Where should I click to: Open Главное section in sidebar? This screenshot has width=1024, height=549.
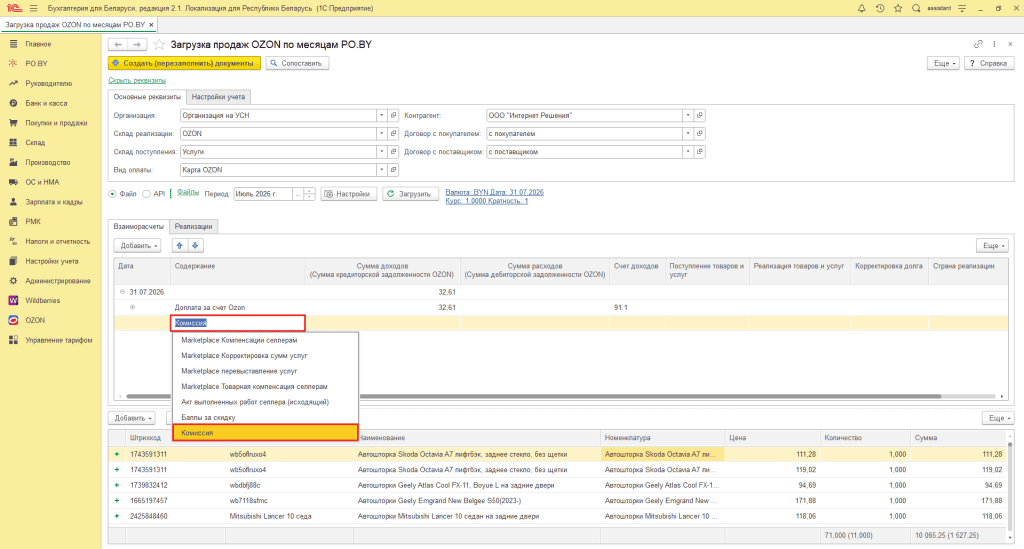click(x=38, y=44)
